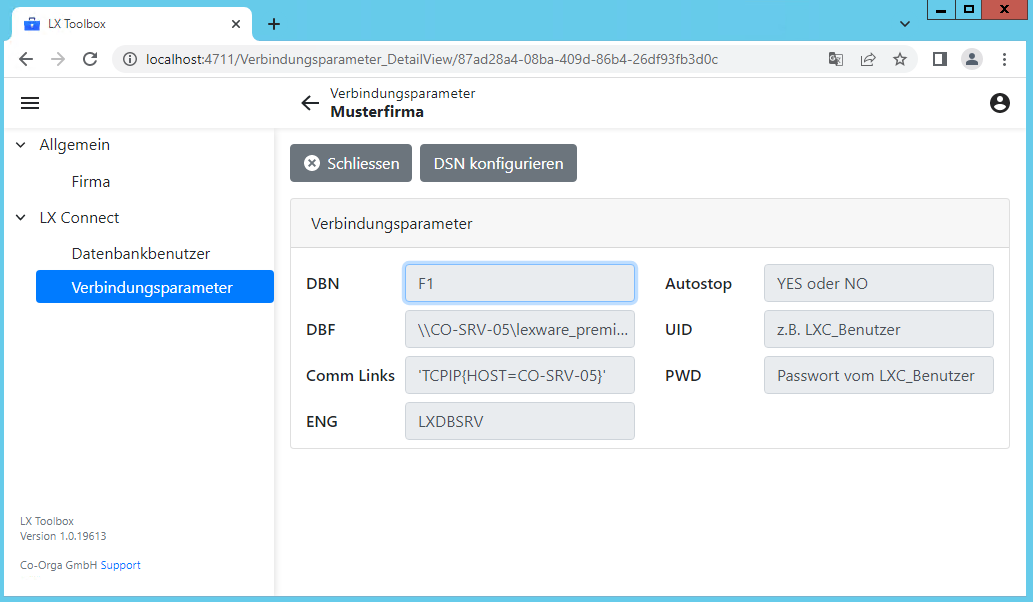Click the share page icon in the address bar
1033x602 pixels.
(868, 59)
